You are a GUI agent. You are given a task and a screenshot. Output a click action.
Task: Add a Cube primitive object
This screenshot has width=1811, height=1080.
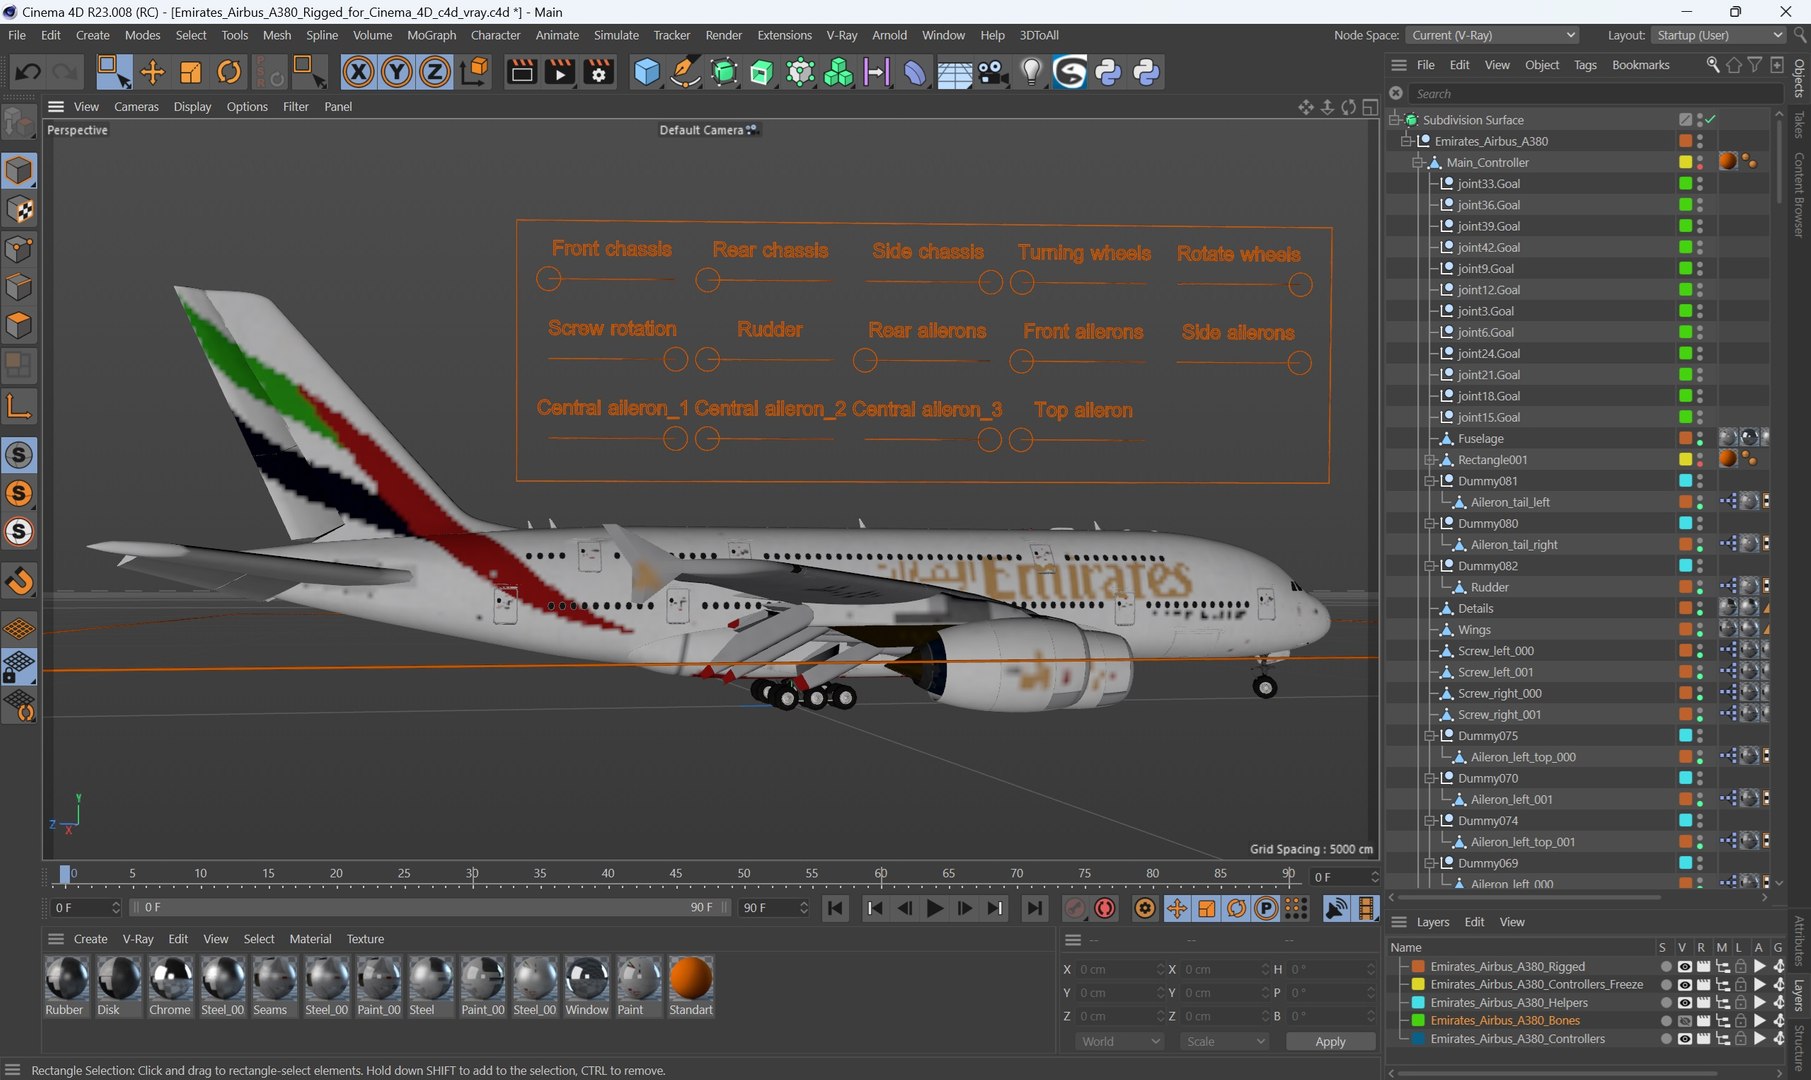(x=647, y=72)
